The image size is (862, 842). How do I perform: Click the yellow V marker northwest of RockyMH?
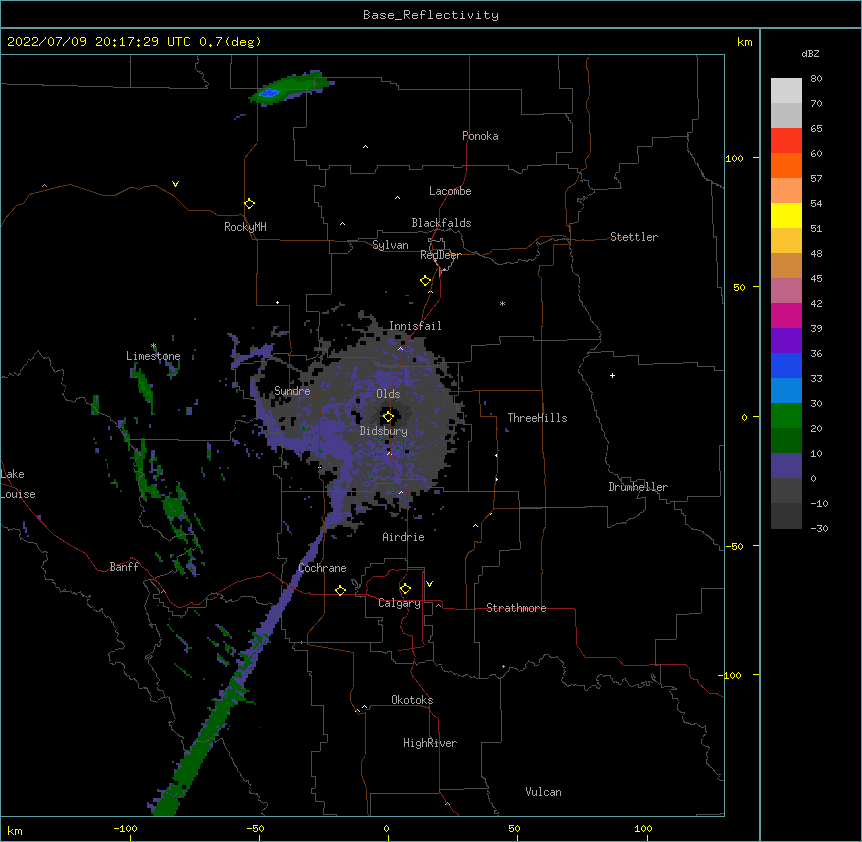coord(175,184)
